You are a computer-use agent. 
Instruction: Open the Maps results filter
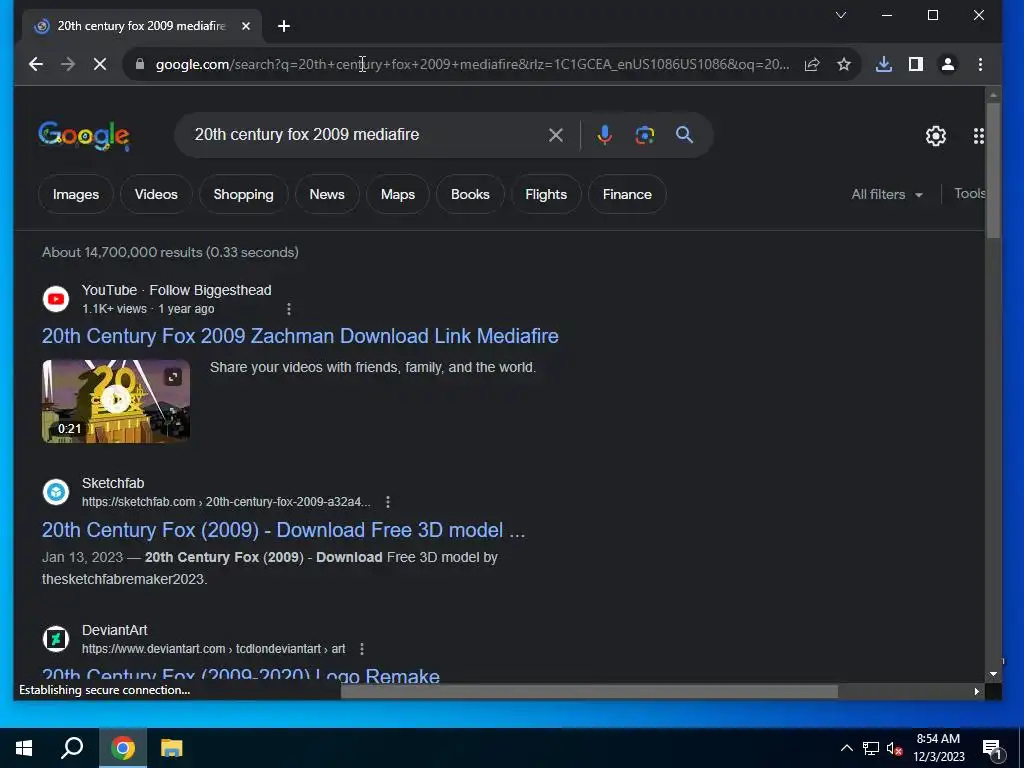click(x=398, y=195)
